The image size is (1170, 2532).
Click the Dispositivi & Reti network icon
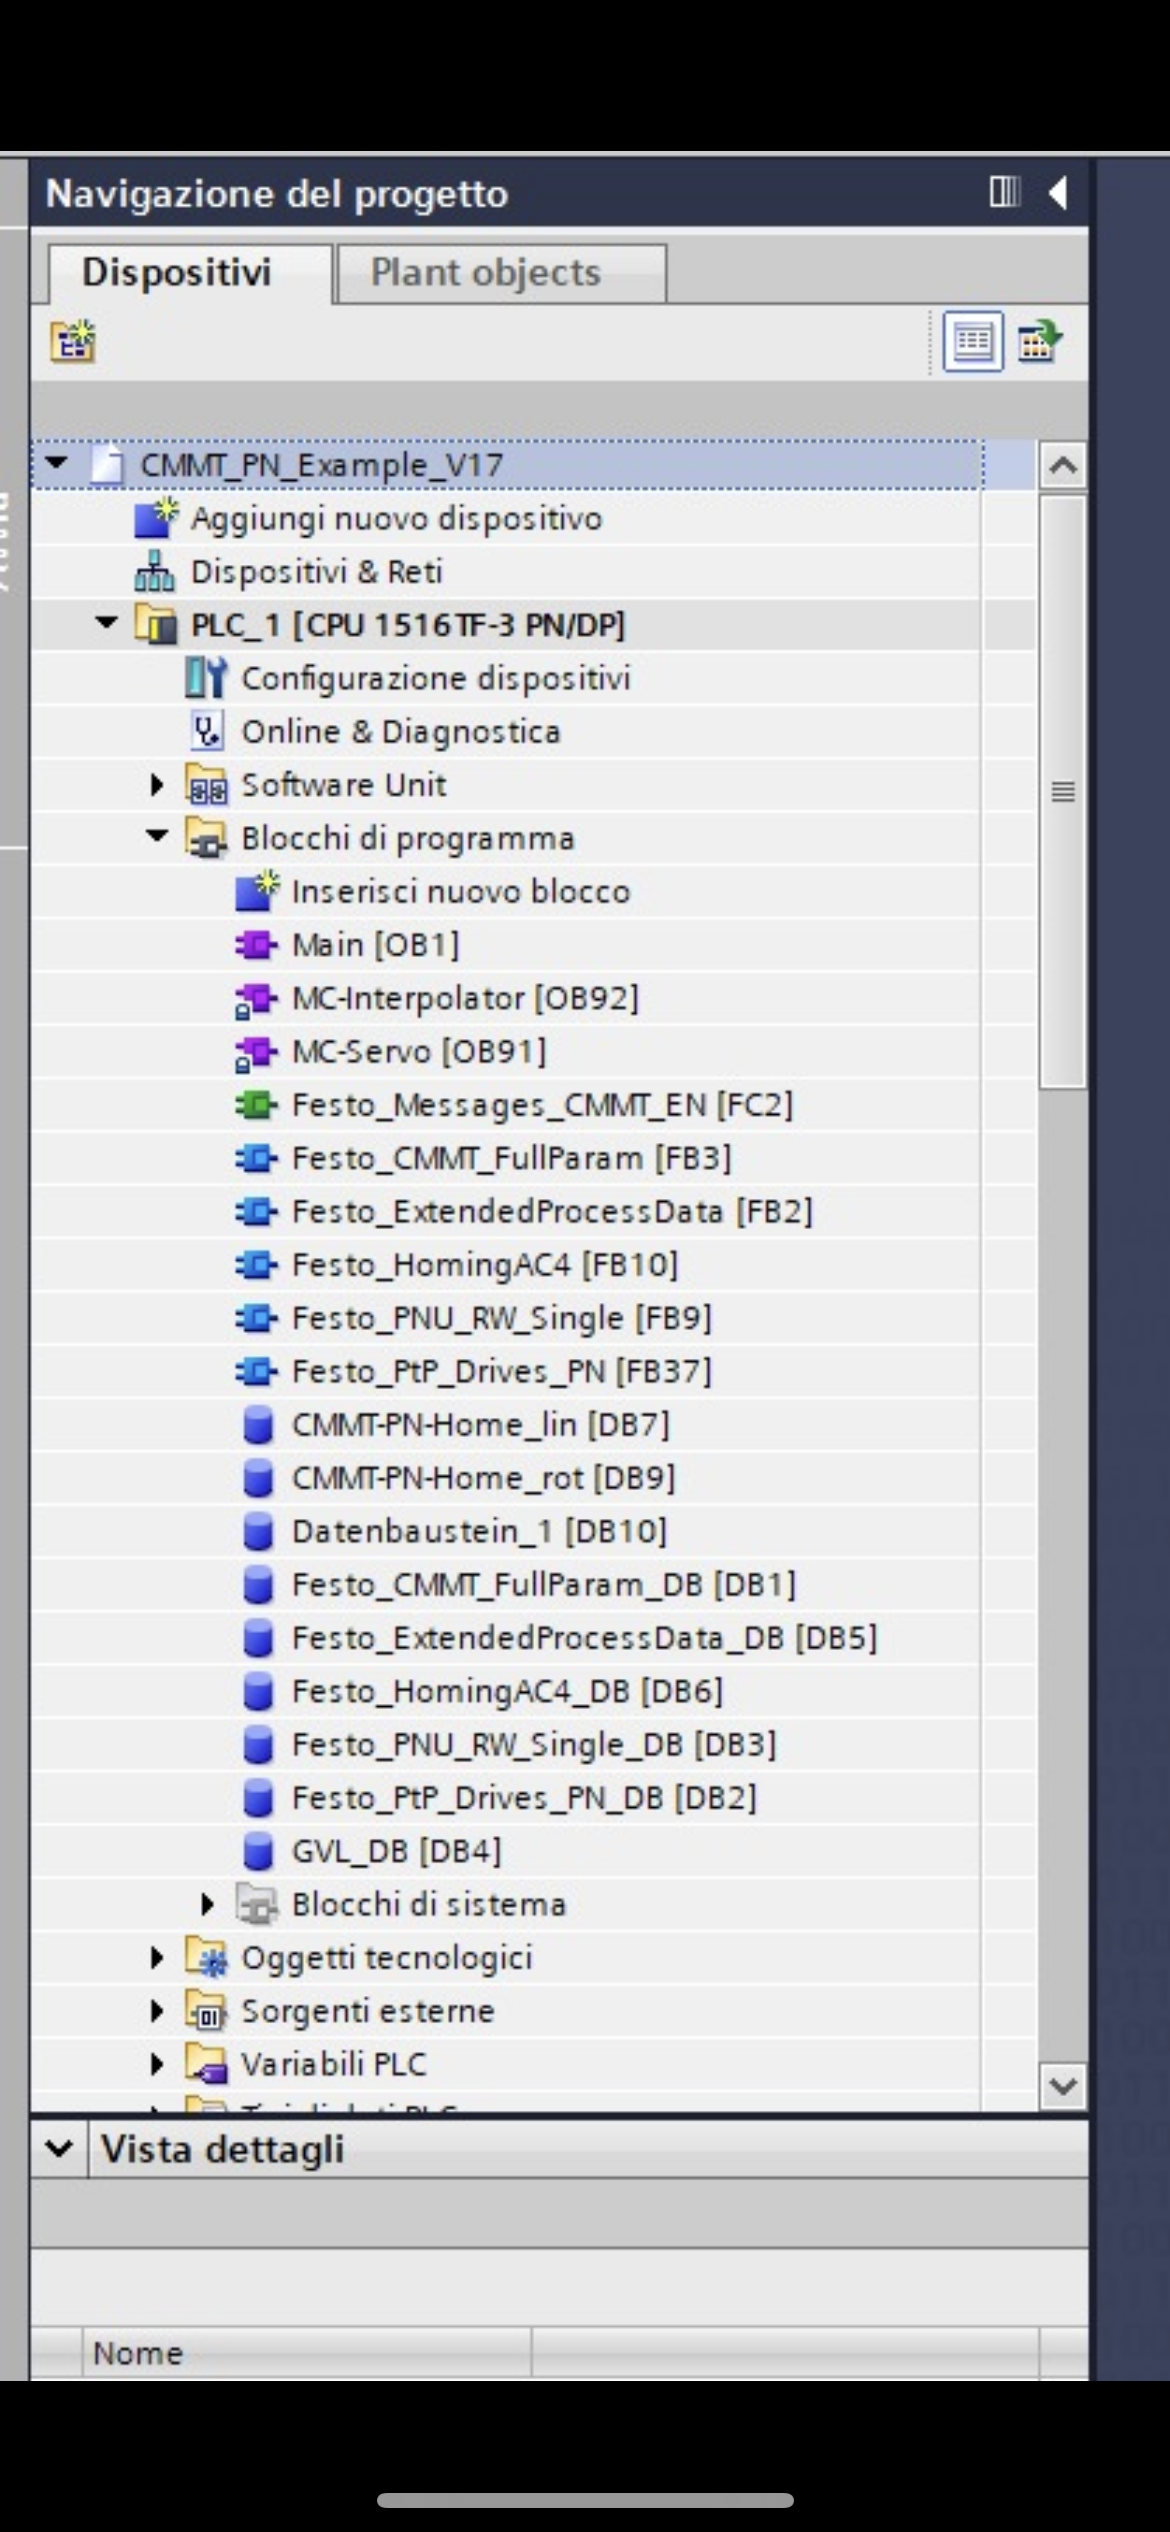155,572
